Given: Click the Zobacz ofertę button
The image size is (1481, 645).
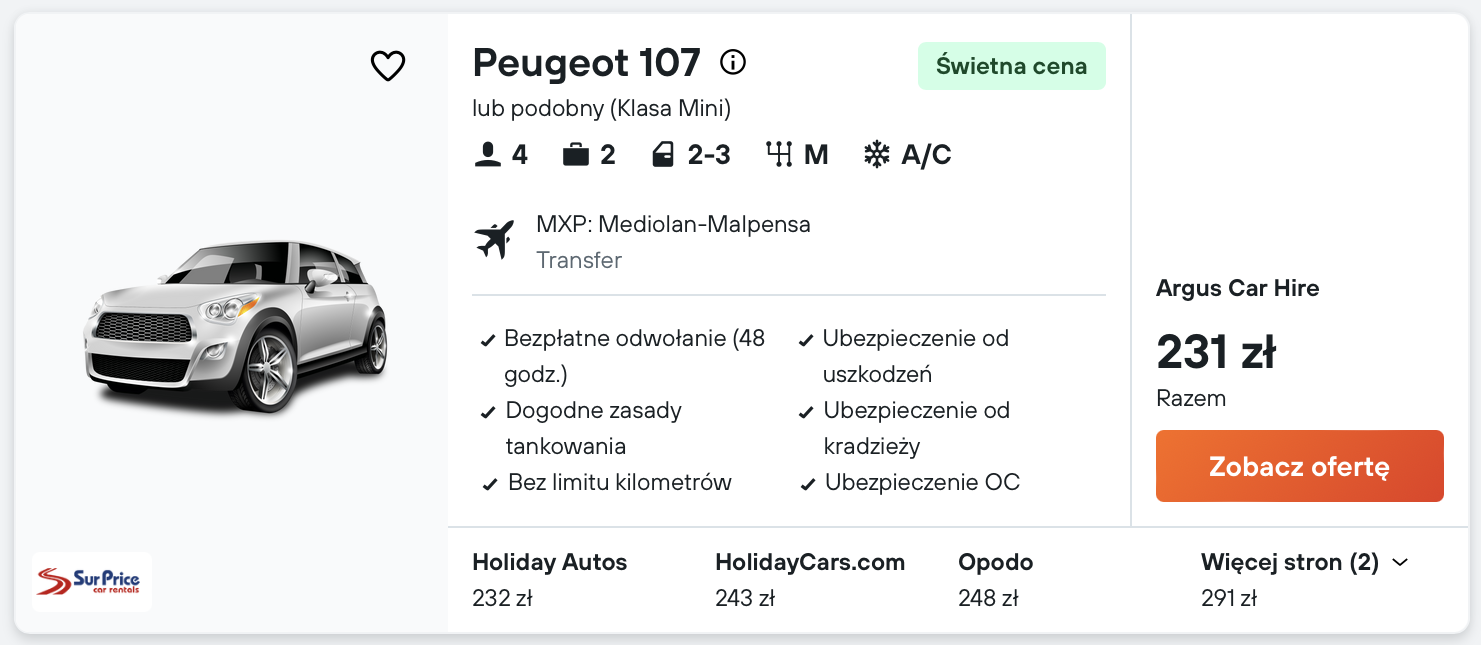Looking at the screenshot, I should pyautogui.click(x=1299, y=466).
